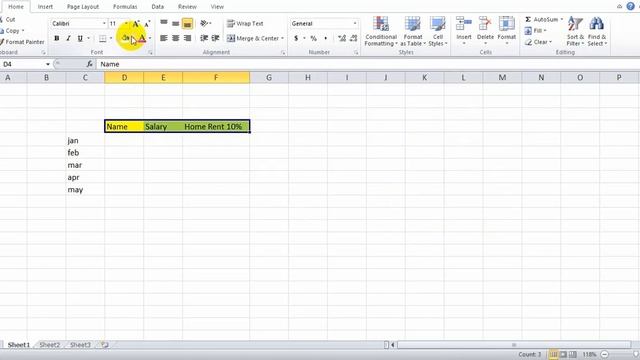Click the Borders icon
The image size is (640, 360).
point(102,38)
